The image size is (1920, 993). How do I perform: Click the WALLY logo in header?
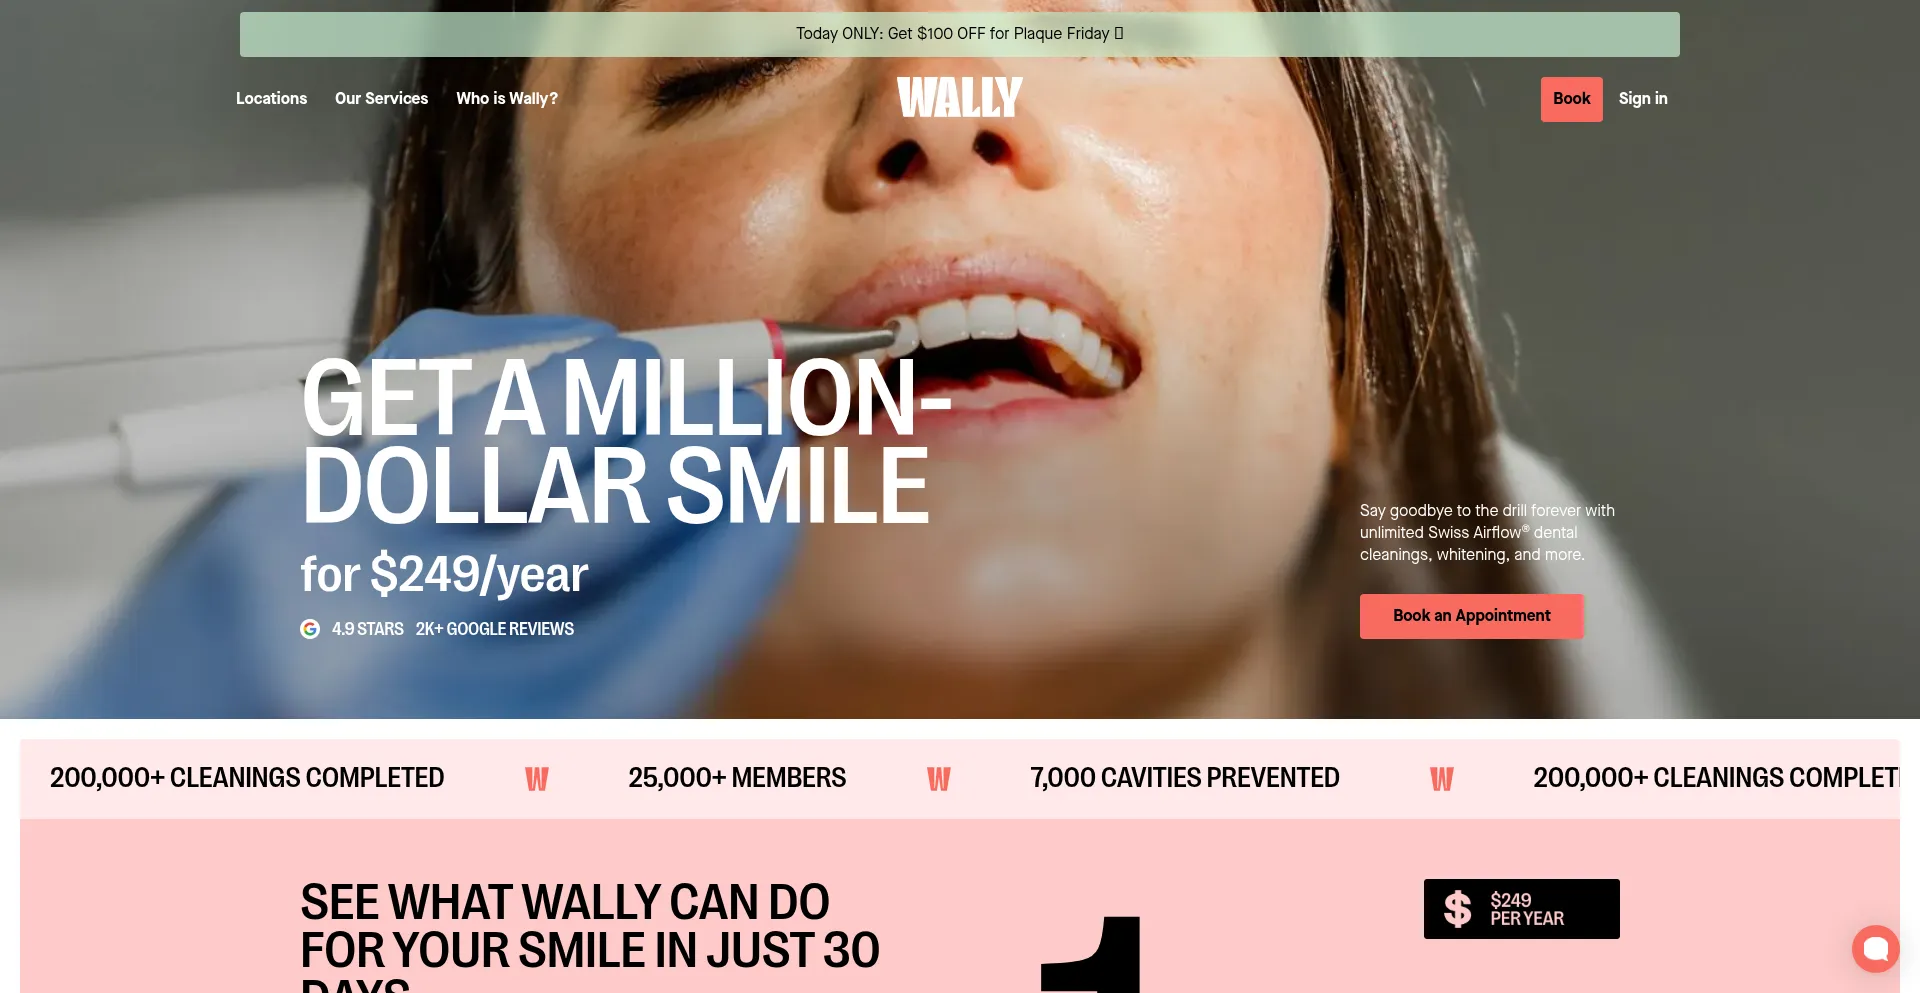(x=959, y=98)
